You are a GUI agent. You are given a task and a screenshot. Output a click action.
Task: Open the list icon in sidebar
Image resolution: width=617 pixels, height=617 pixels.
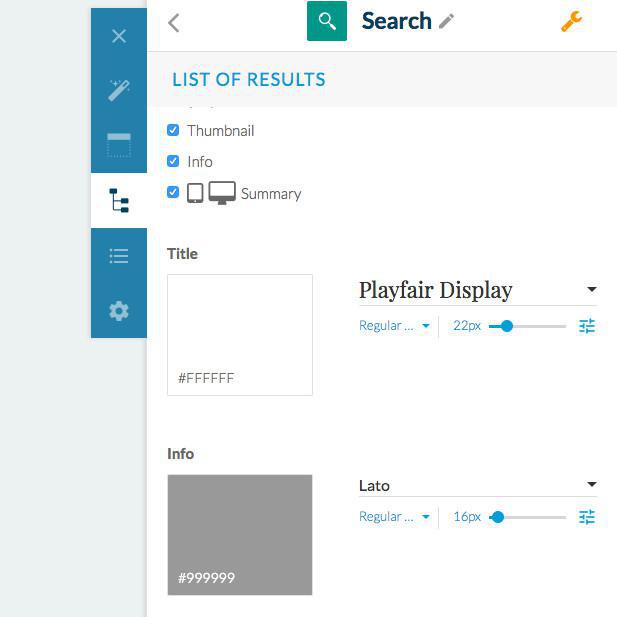tap(119, 257)
